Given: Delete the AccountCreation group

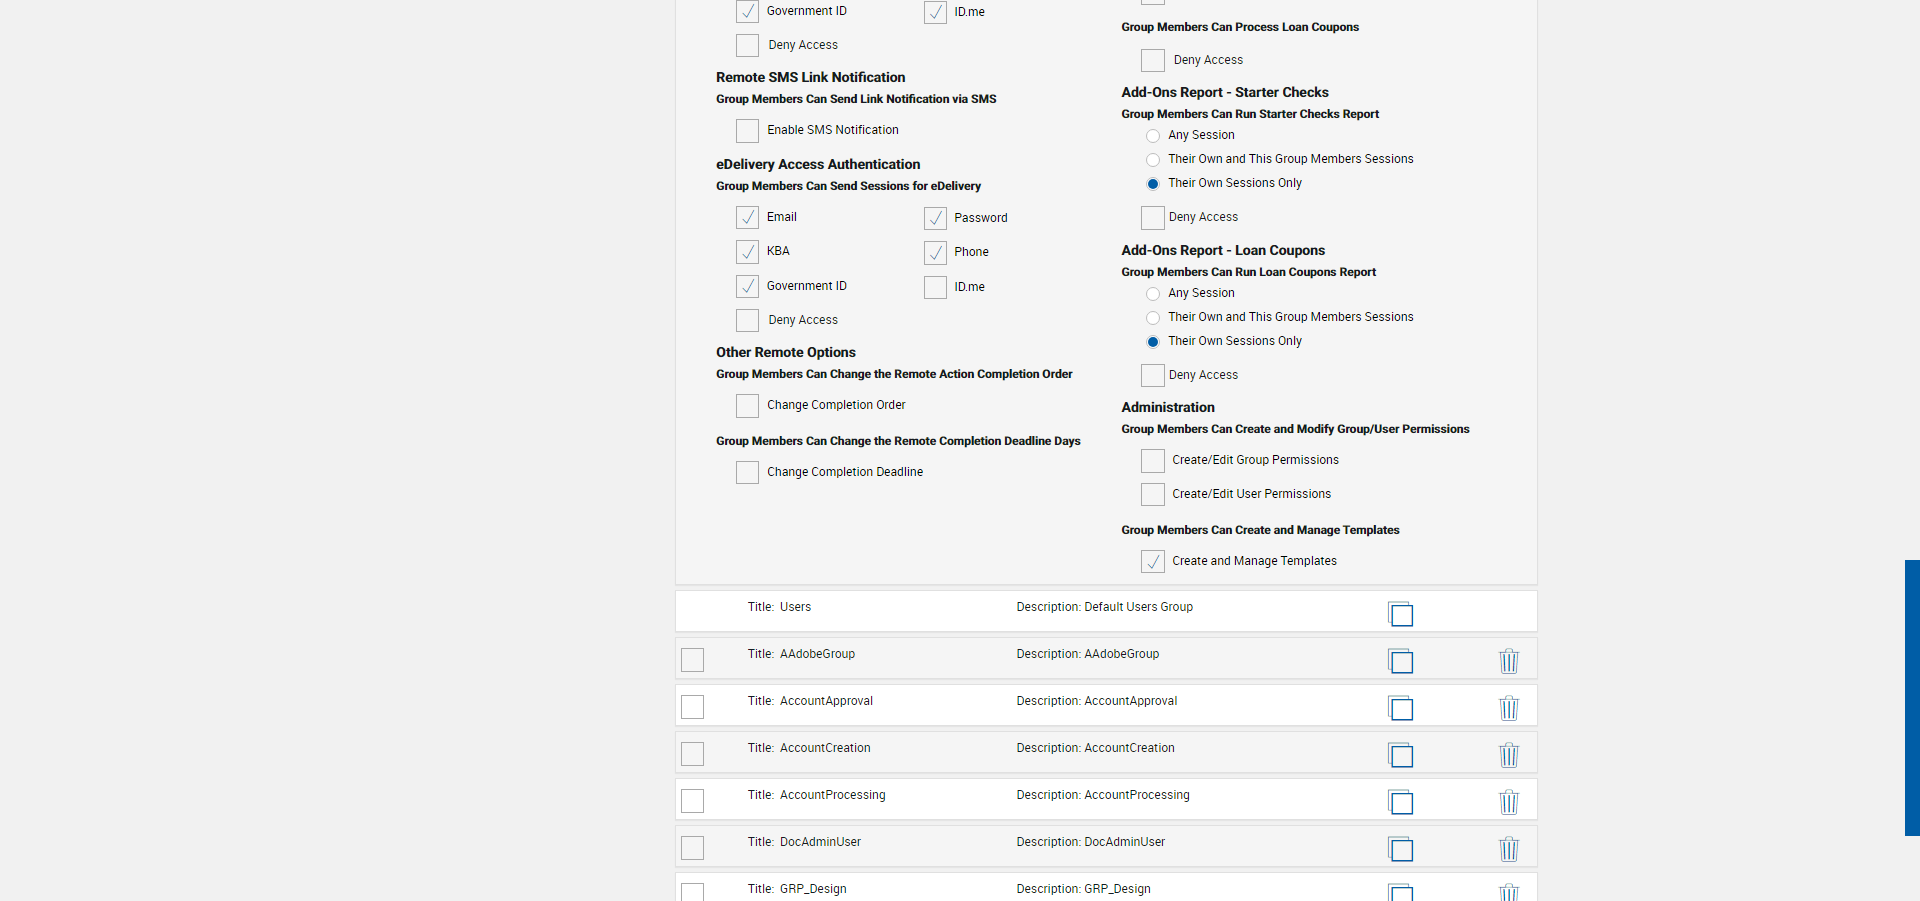Looking at the screenshot, I should 1509,755.
